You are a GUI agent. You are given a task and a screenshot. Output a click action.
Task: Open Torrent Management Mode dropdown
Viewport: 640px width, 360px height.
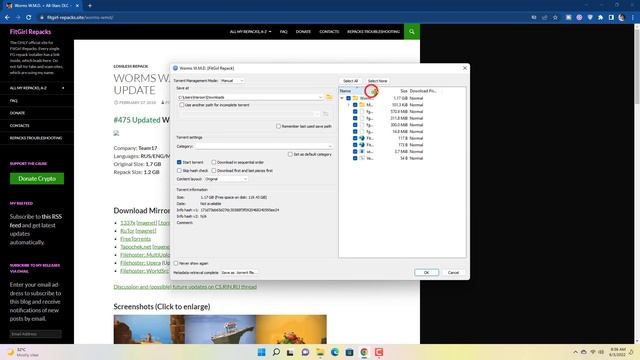click(x=232, y=81)
